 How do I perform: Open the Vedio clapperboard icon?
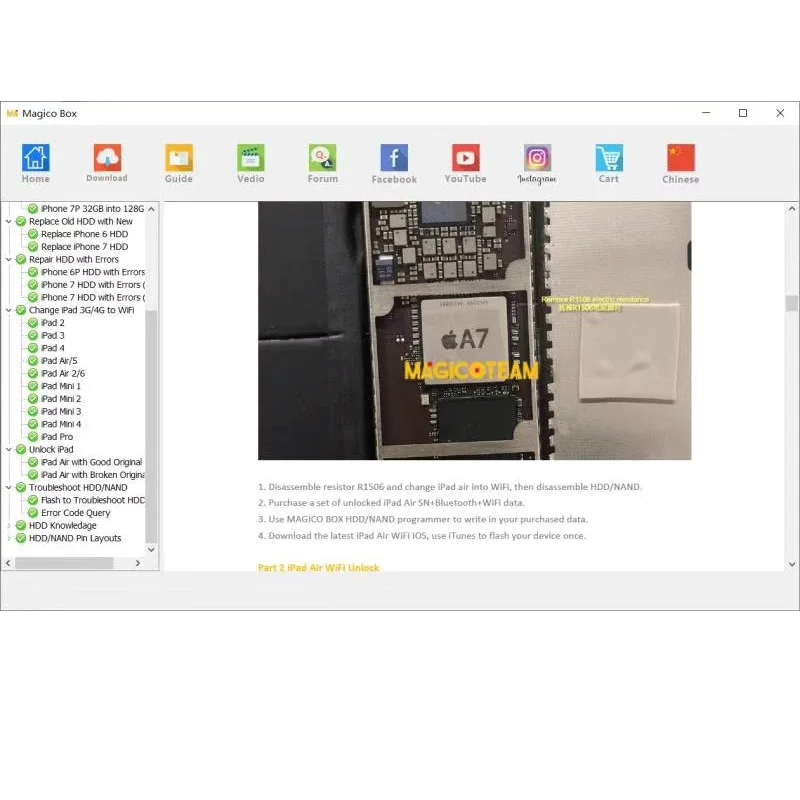pos(251,158)
